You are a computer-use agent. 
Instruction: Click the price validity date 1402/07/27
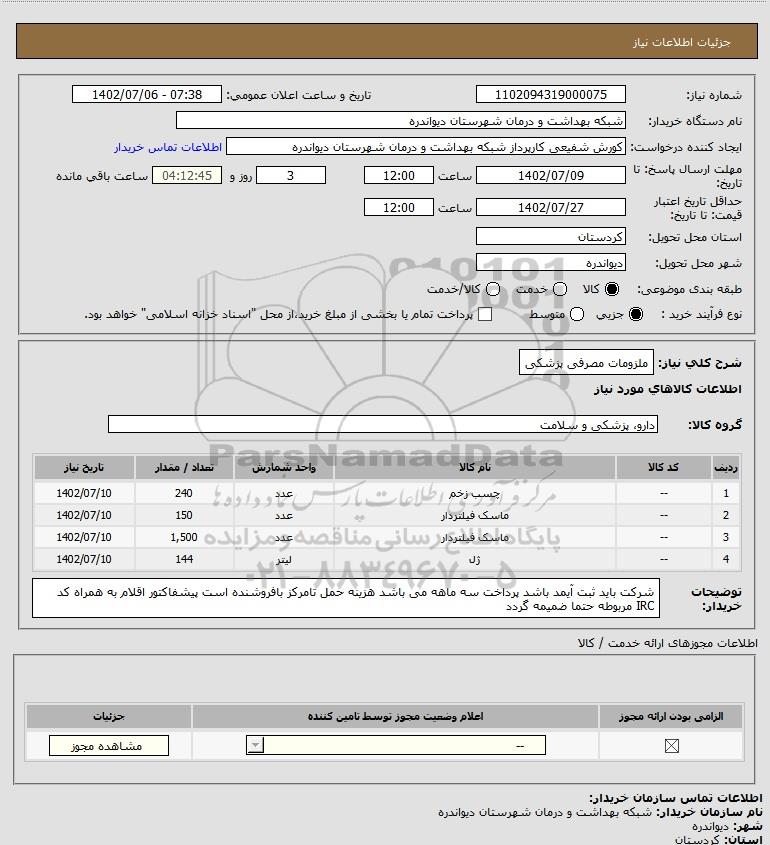551,207
